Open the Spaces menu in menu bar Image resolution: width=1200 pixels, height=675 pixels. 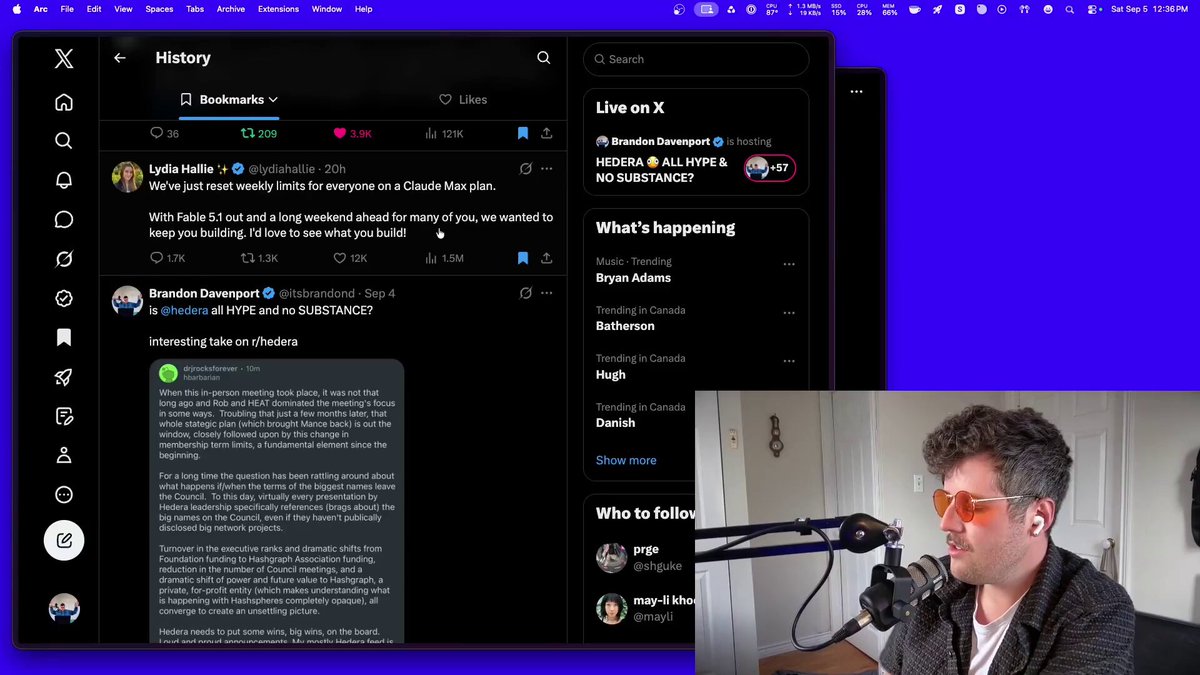click(x=159, y=9)
